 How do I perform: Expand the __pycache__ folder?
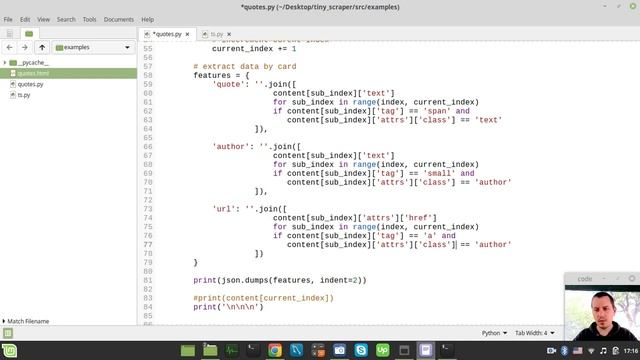(x=4, y=62)
